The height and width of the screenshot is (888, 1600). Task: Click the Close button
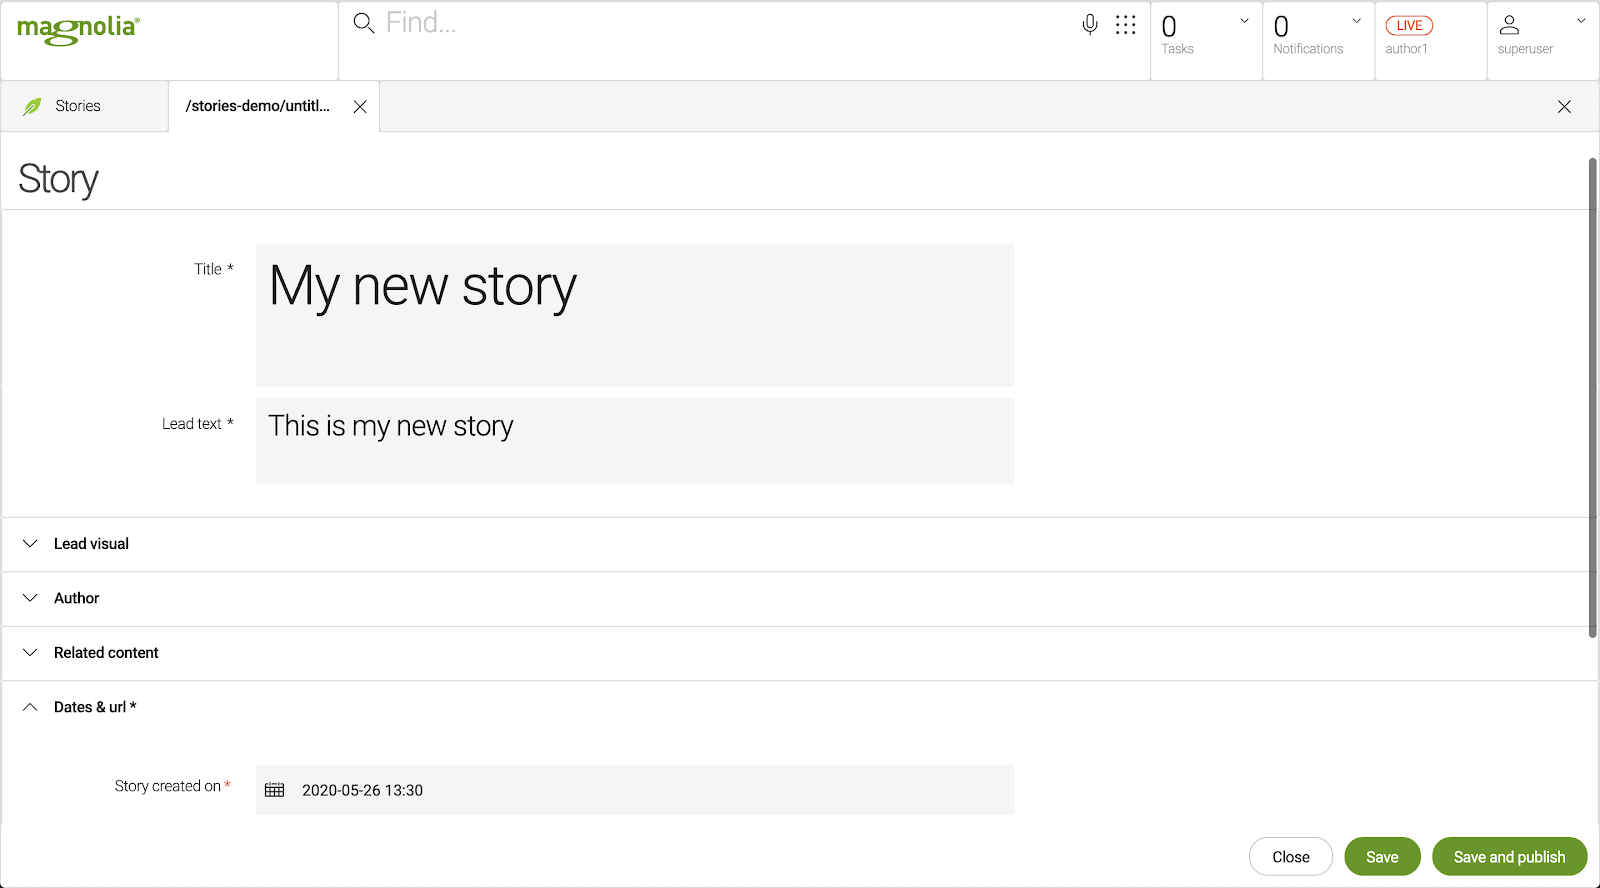(x=1290, y=856)
